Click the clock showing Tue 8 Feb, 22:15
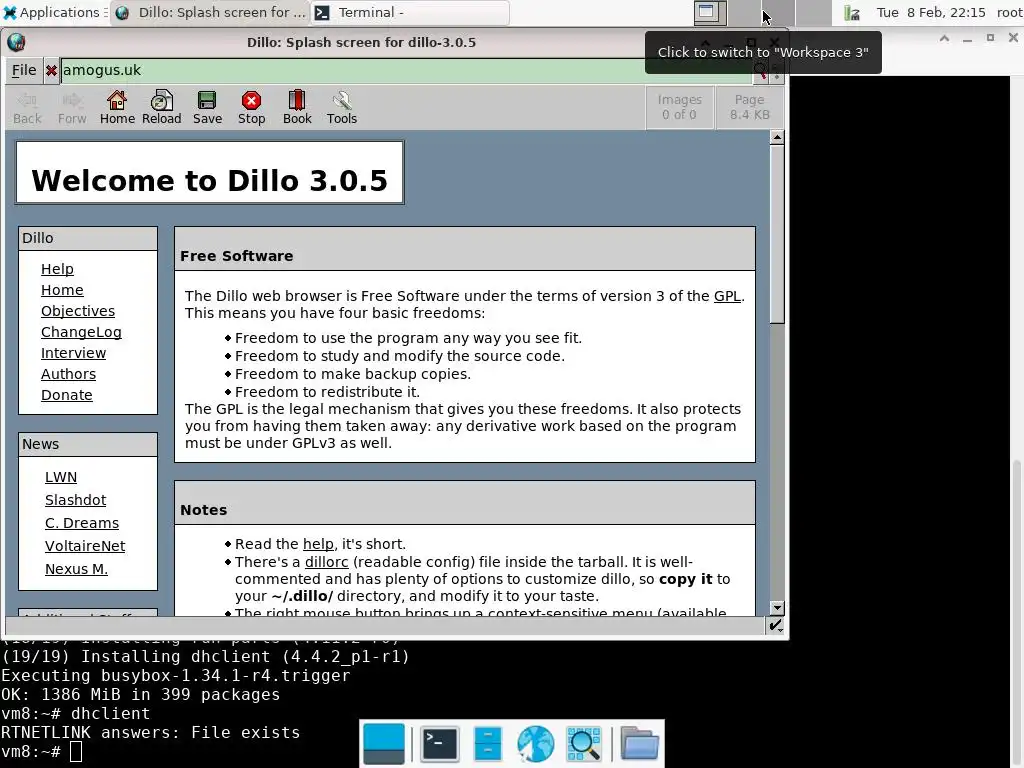The height and width of the screenshot is (768, 1024). [931, 12]
